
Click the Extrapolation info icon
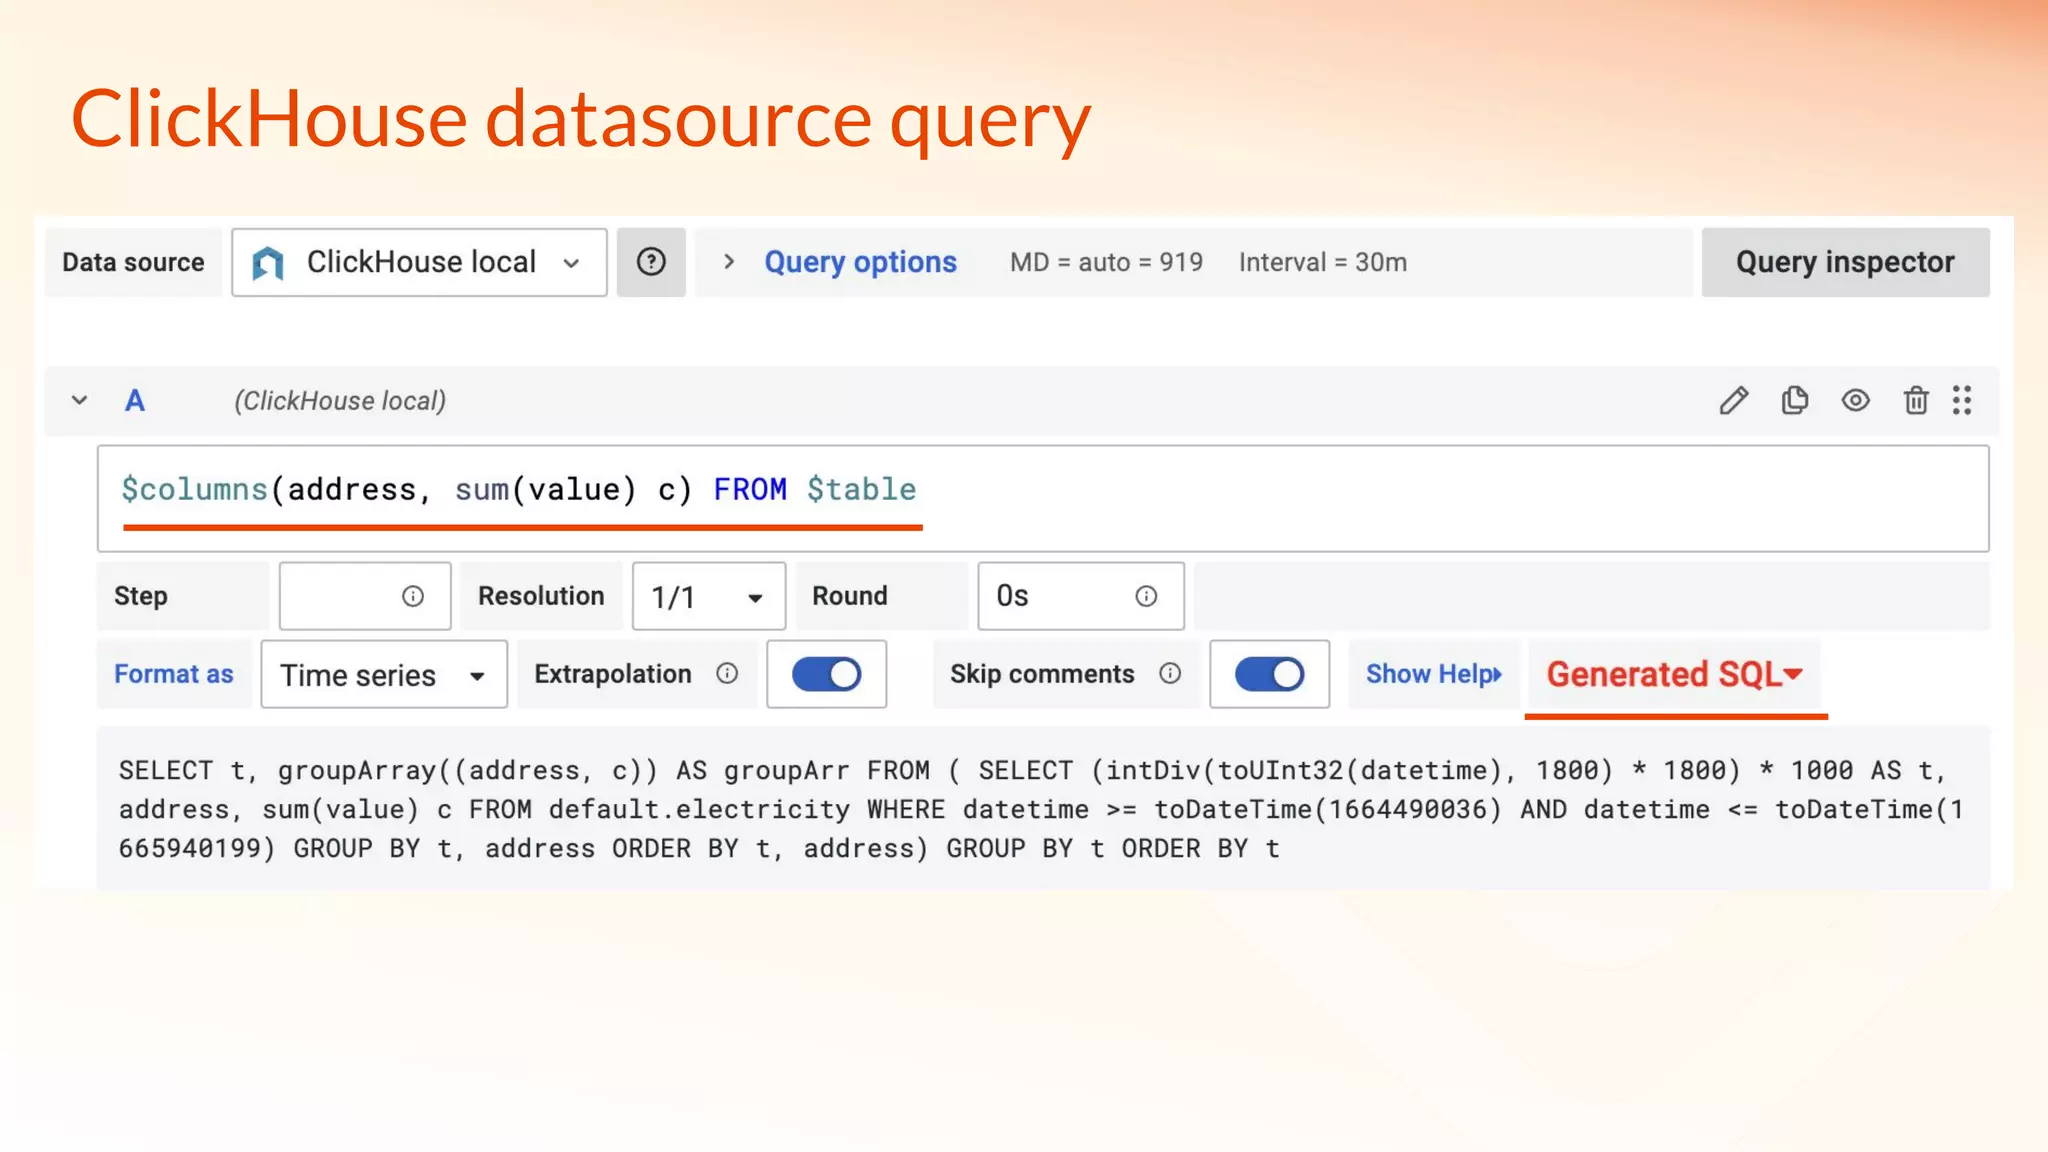[727, 673]
